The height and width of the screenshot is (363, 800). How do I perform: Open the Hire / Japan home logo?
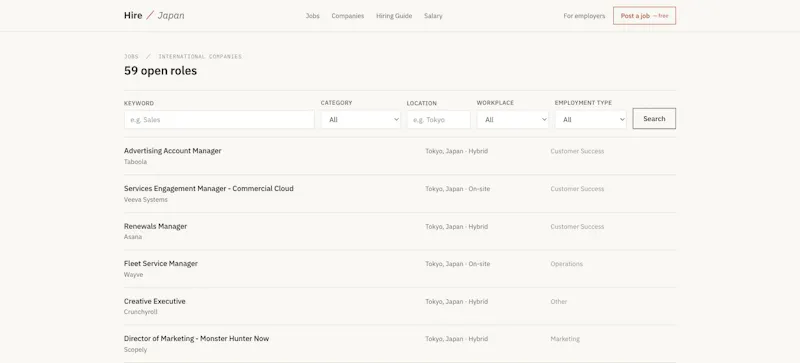click(154, 15)
